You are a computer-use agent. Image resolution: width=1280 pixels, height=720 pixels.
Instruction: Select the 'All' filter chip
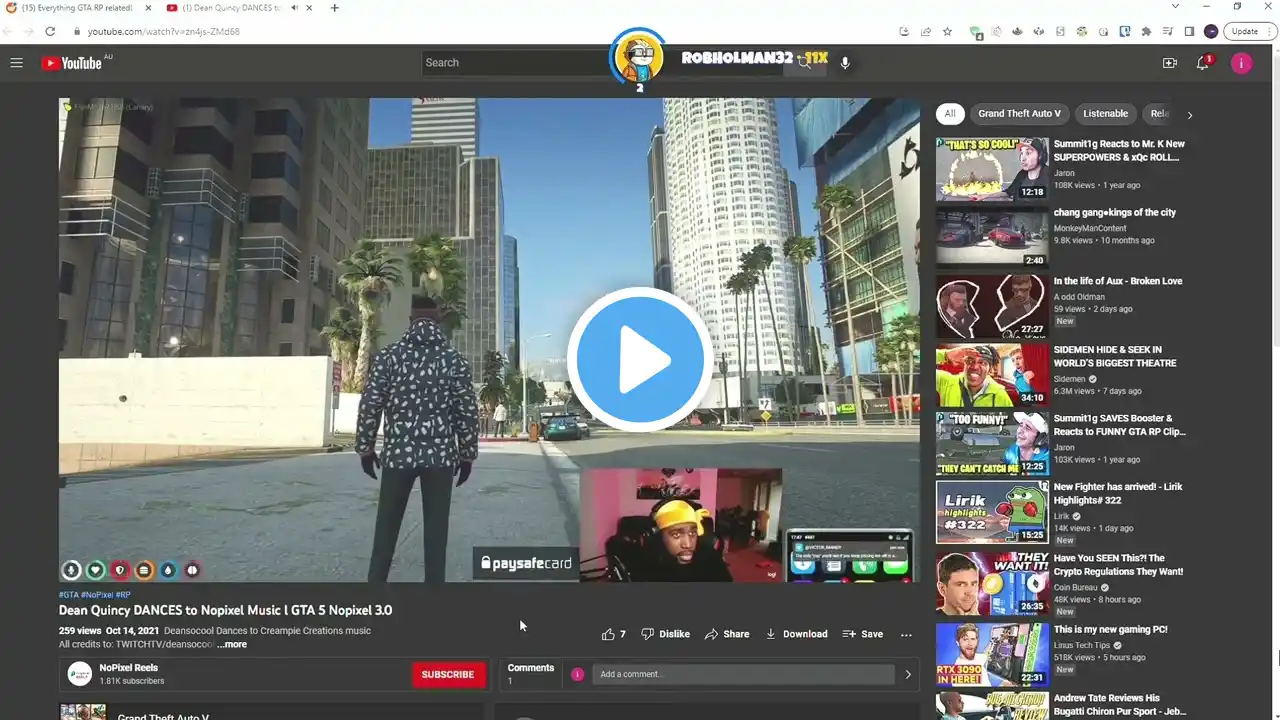tap(950, 114)
